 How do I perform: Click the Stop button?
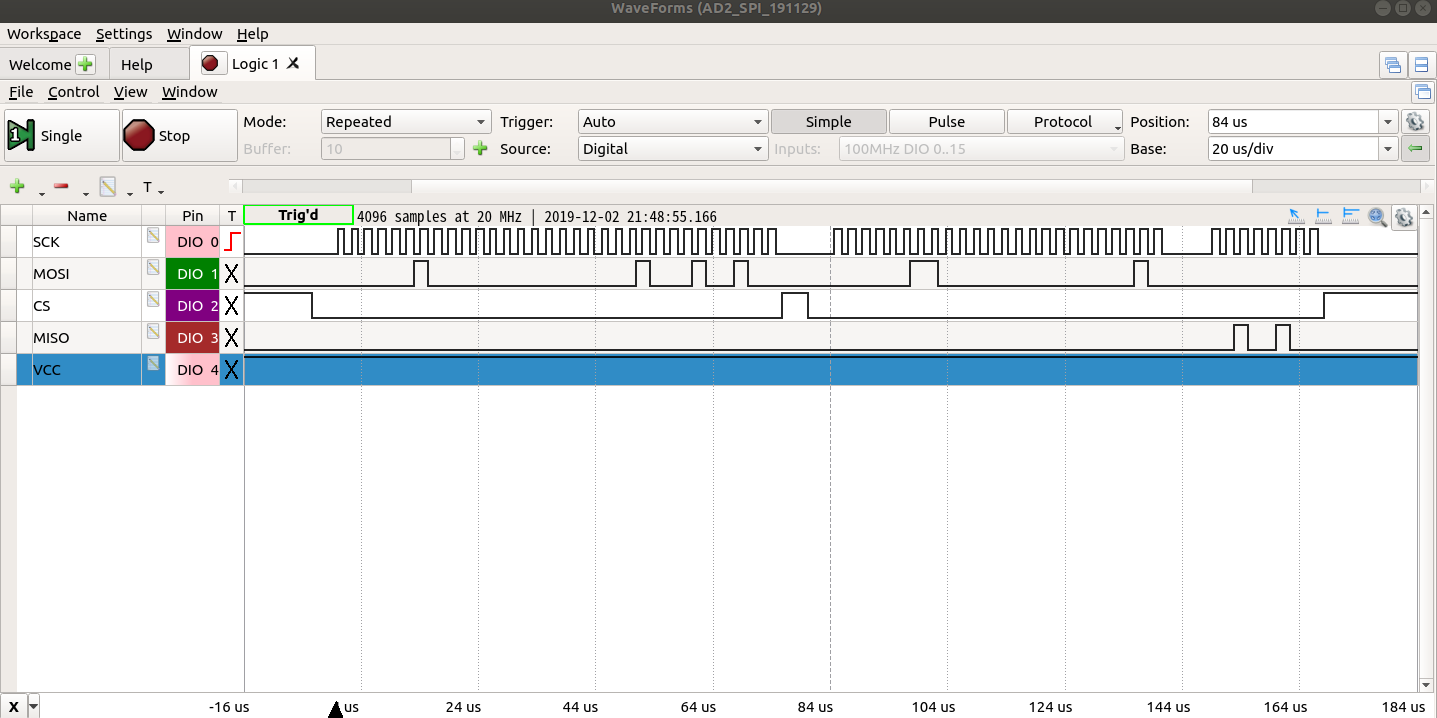pos(180,136)
